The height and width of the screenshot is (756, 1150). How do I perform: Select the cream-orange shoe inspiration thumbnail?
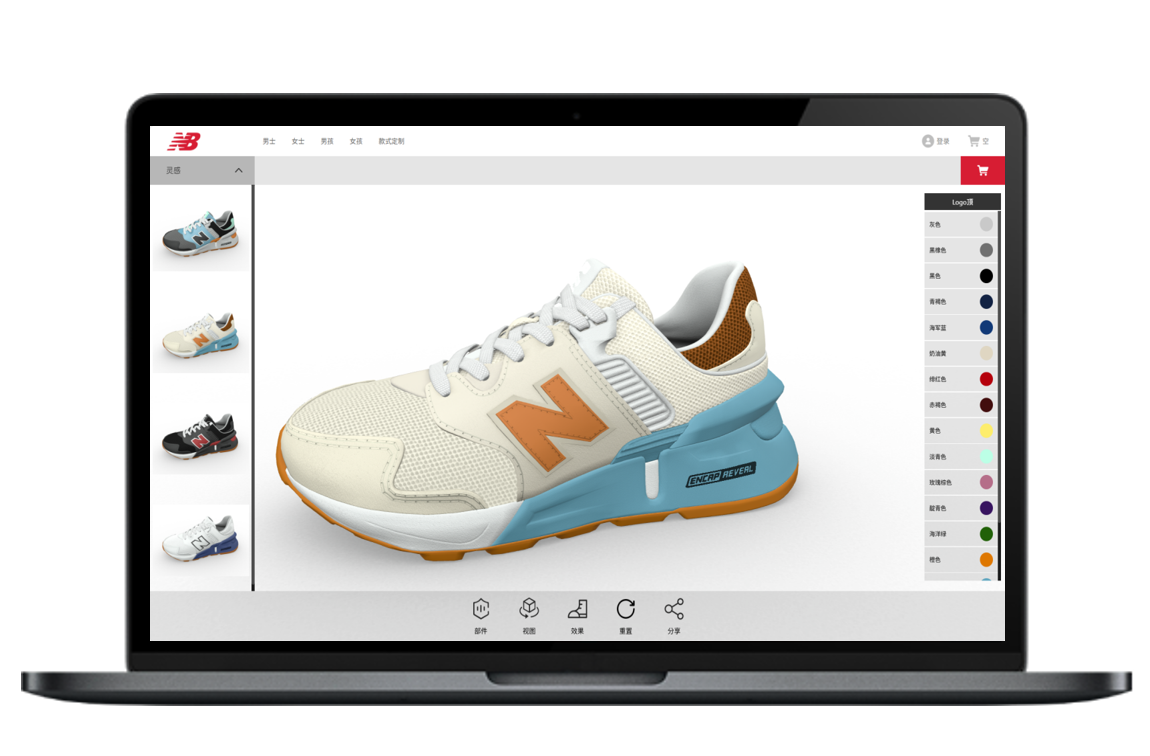click(200, 335)
